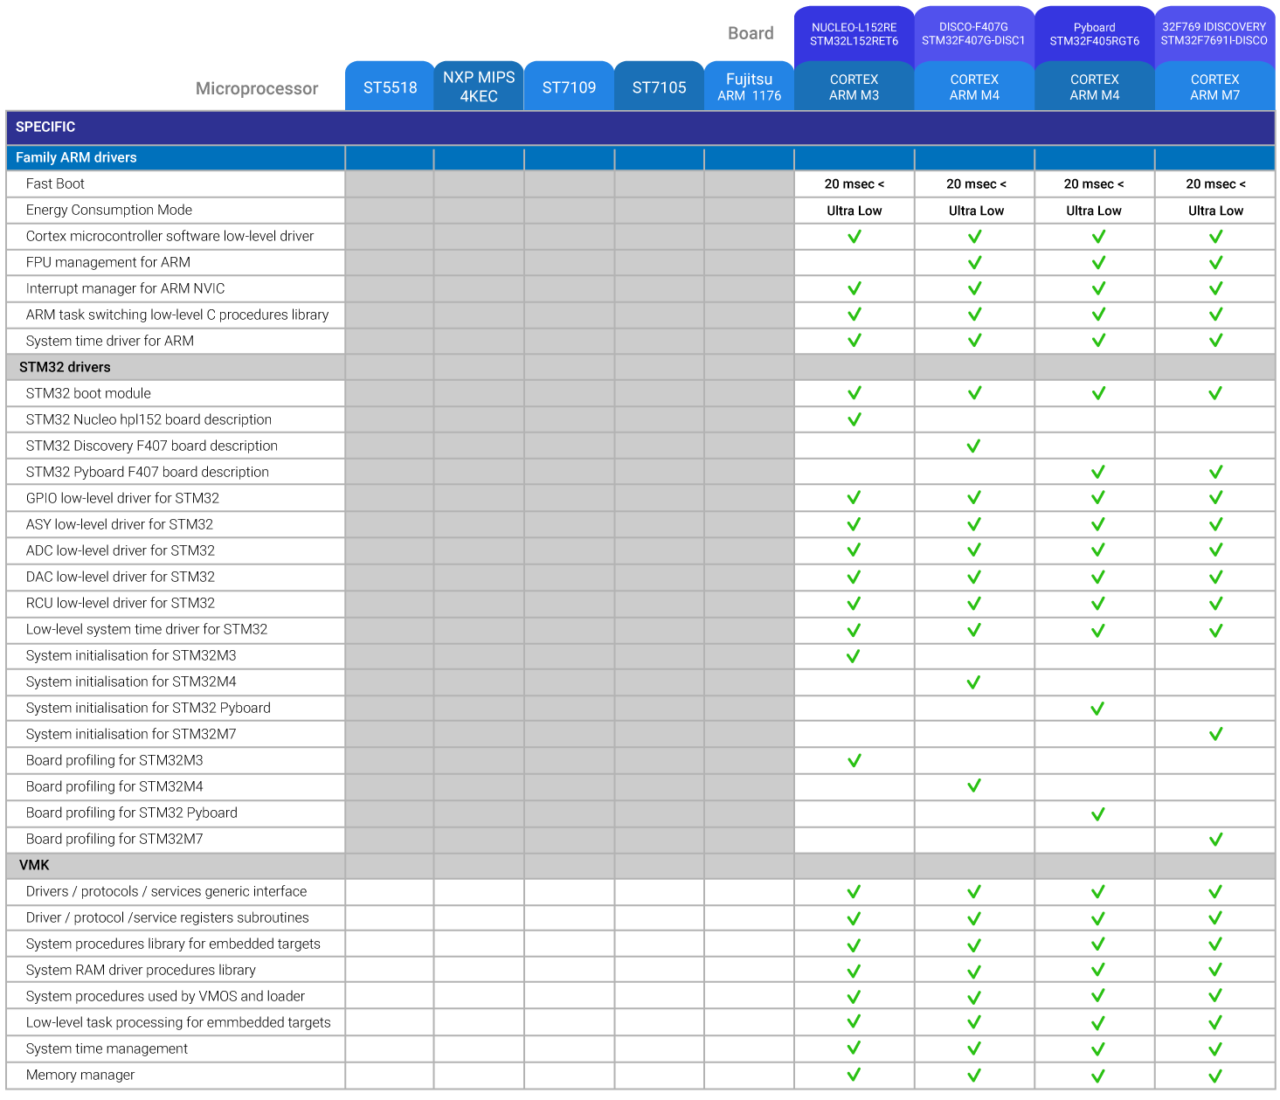Image resolution: width=1280 pixels, height=1100 pixels.
Task: Click the Pyboard STM32F405RGT6 board header
Action: pos(1094,35)
